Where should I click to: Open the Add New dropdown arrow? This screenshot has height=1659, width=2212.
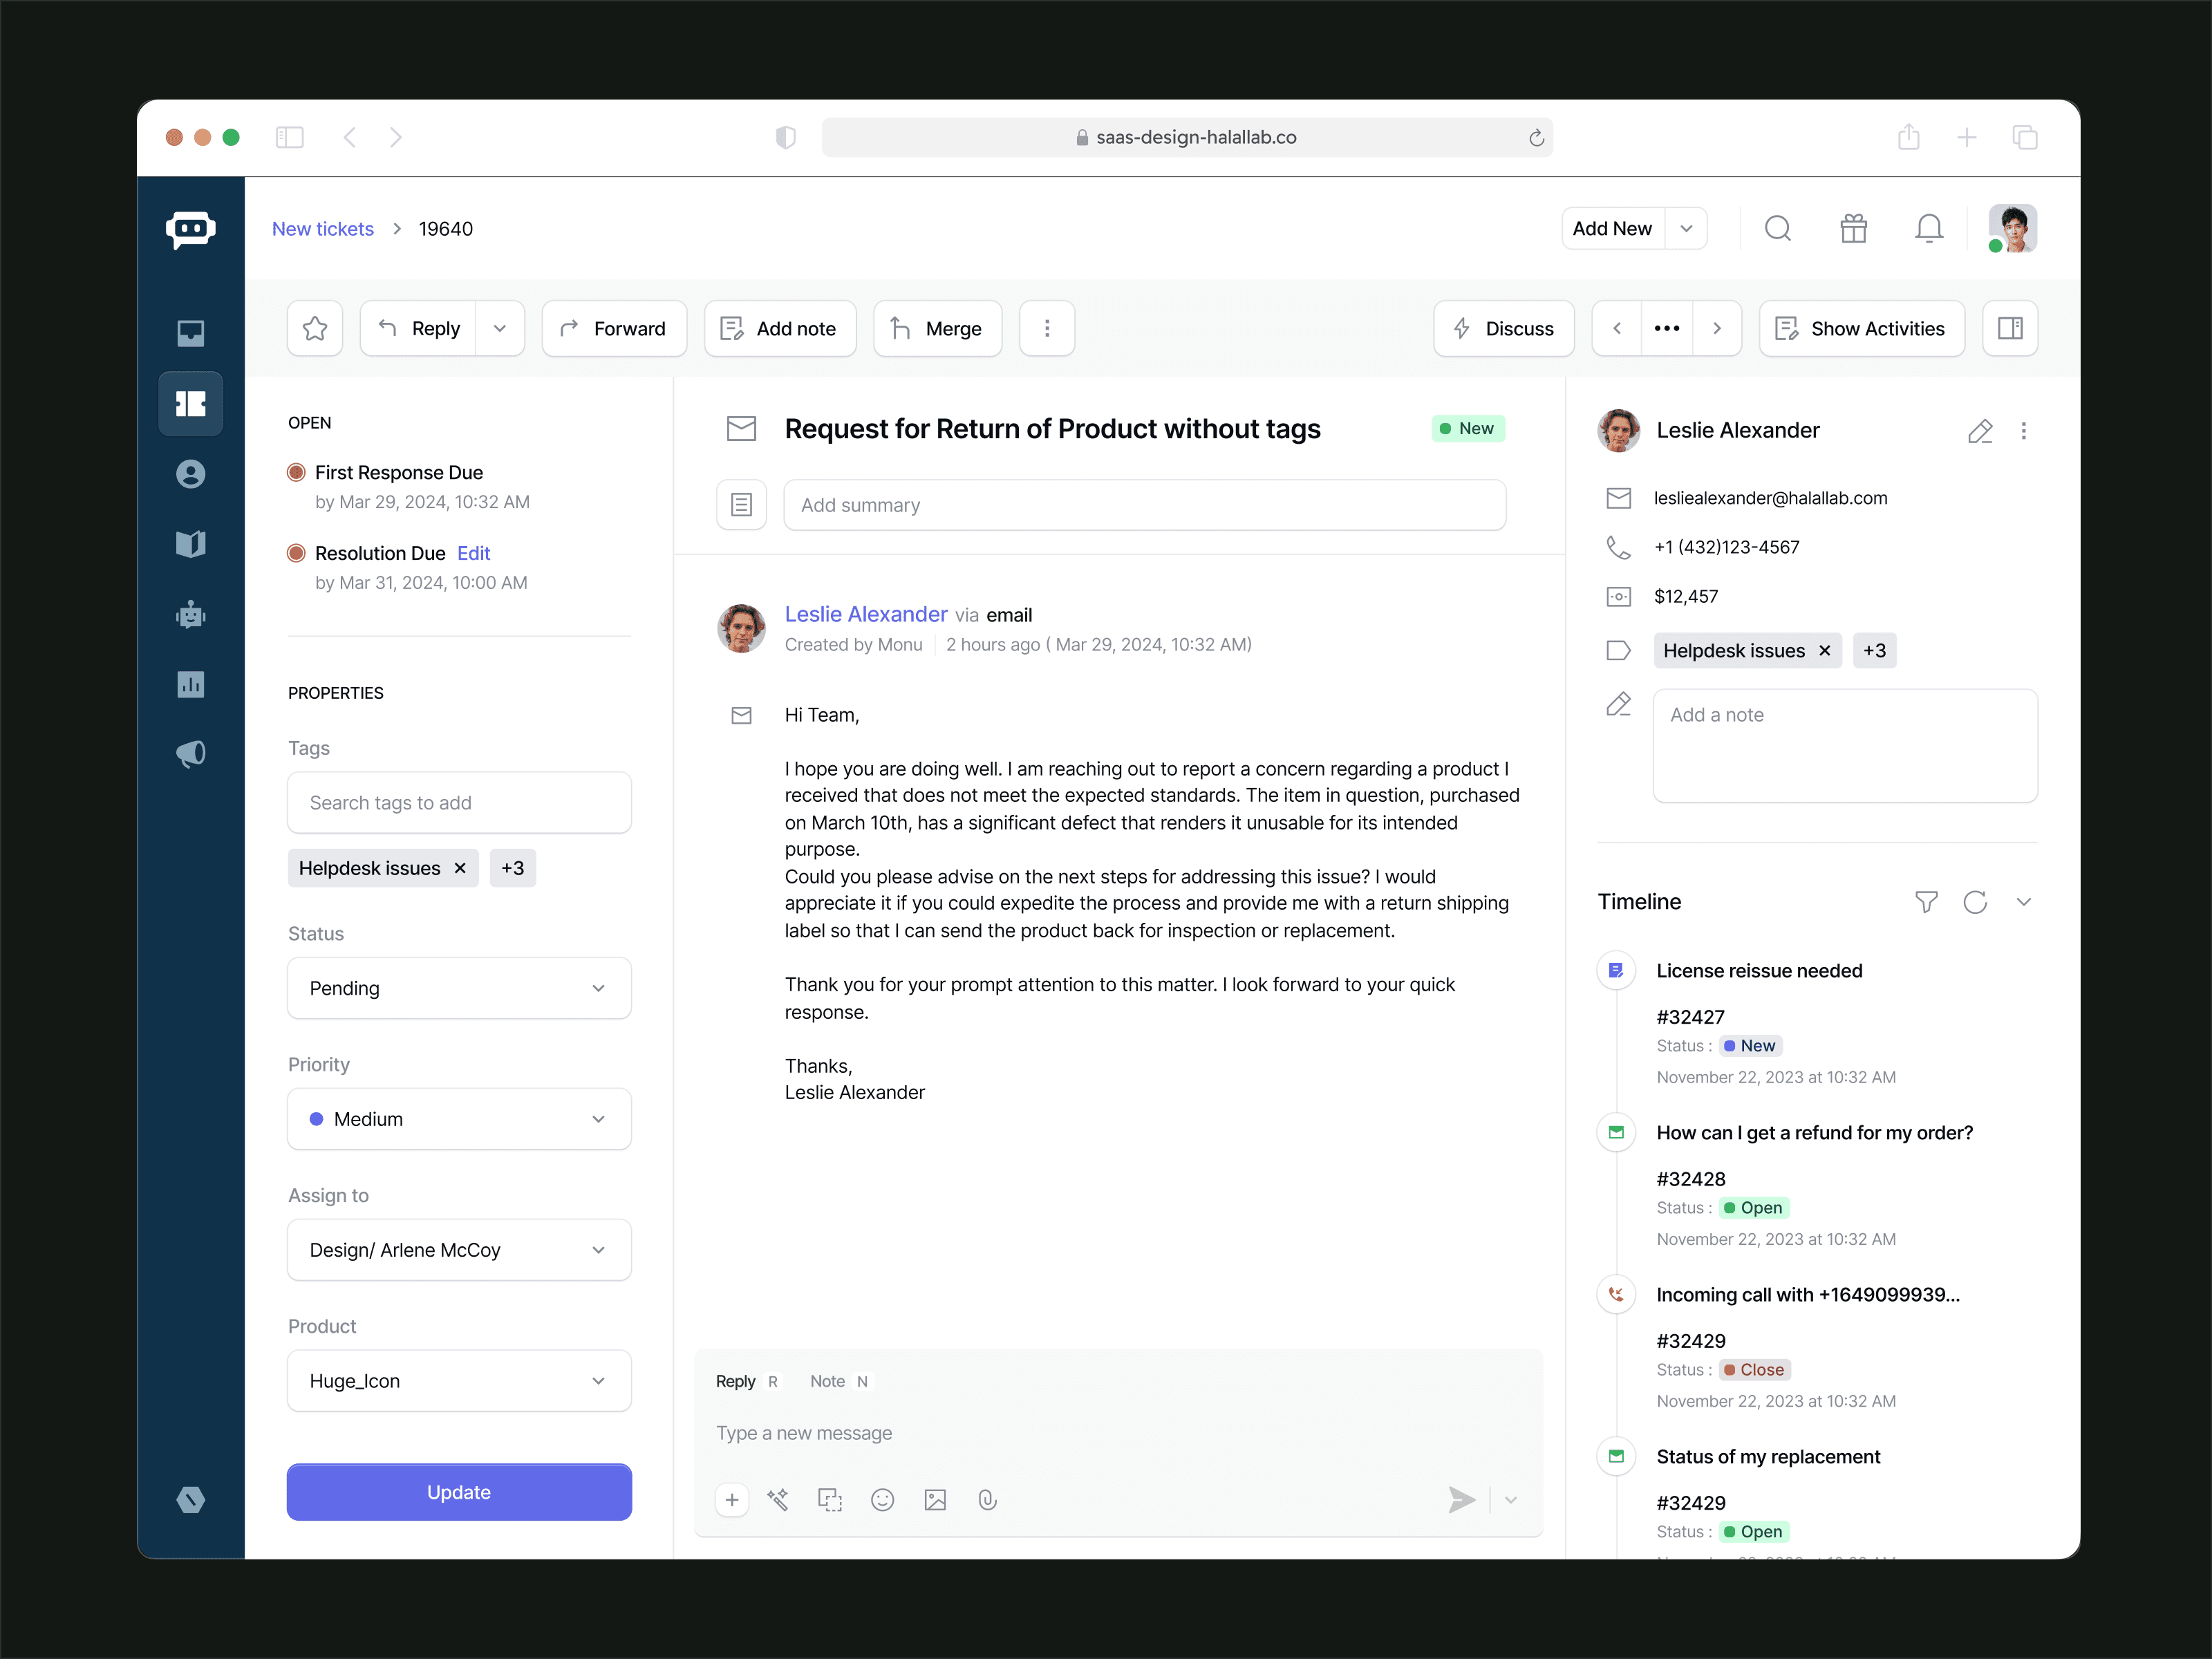click(x=1686, y=229)
